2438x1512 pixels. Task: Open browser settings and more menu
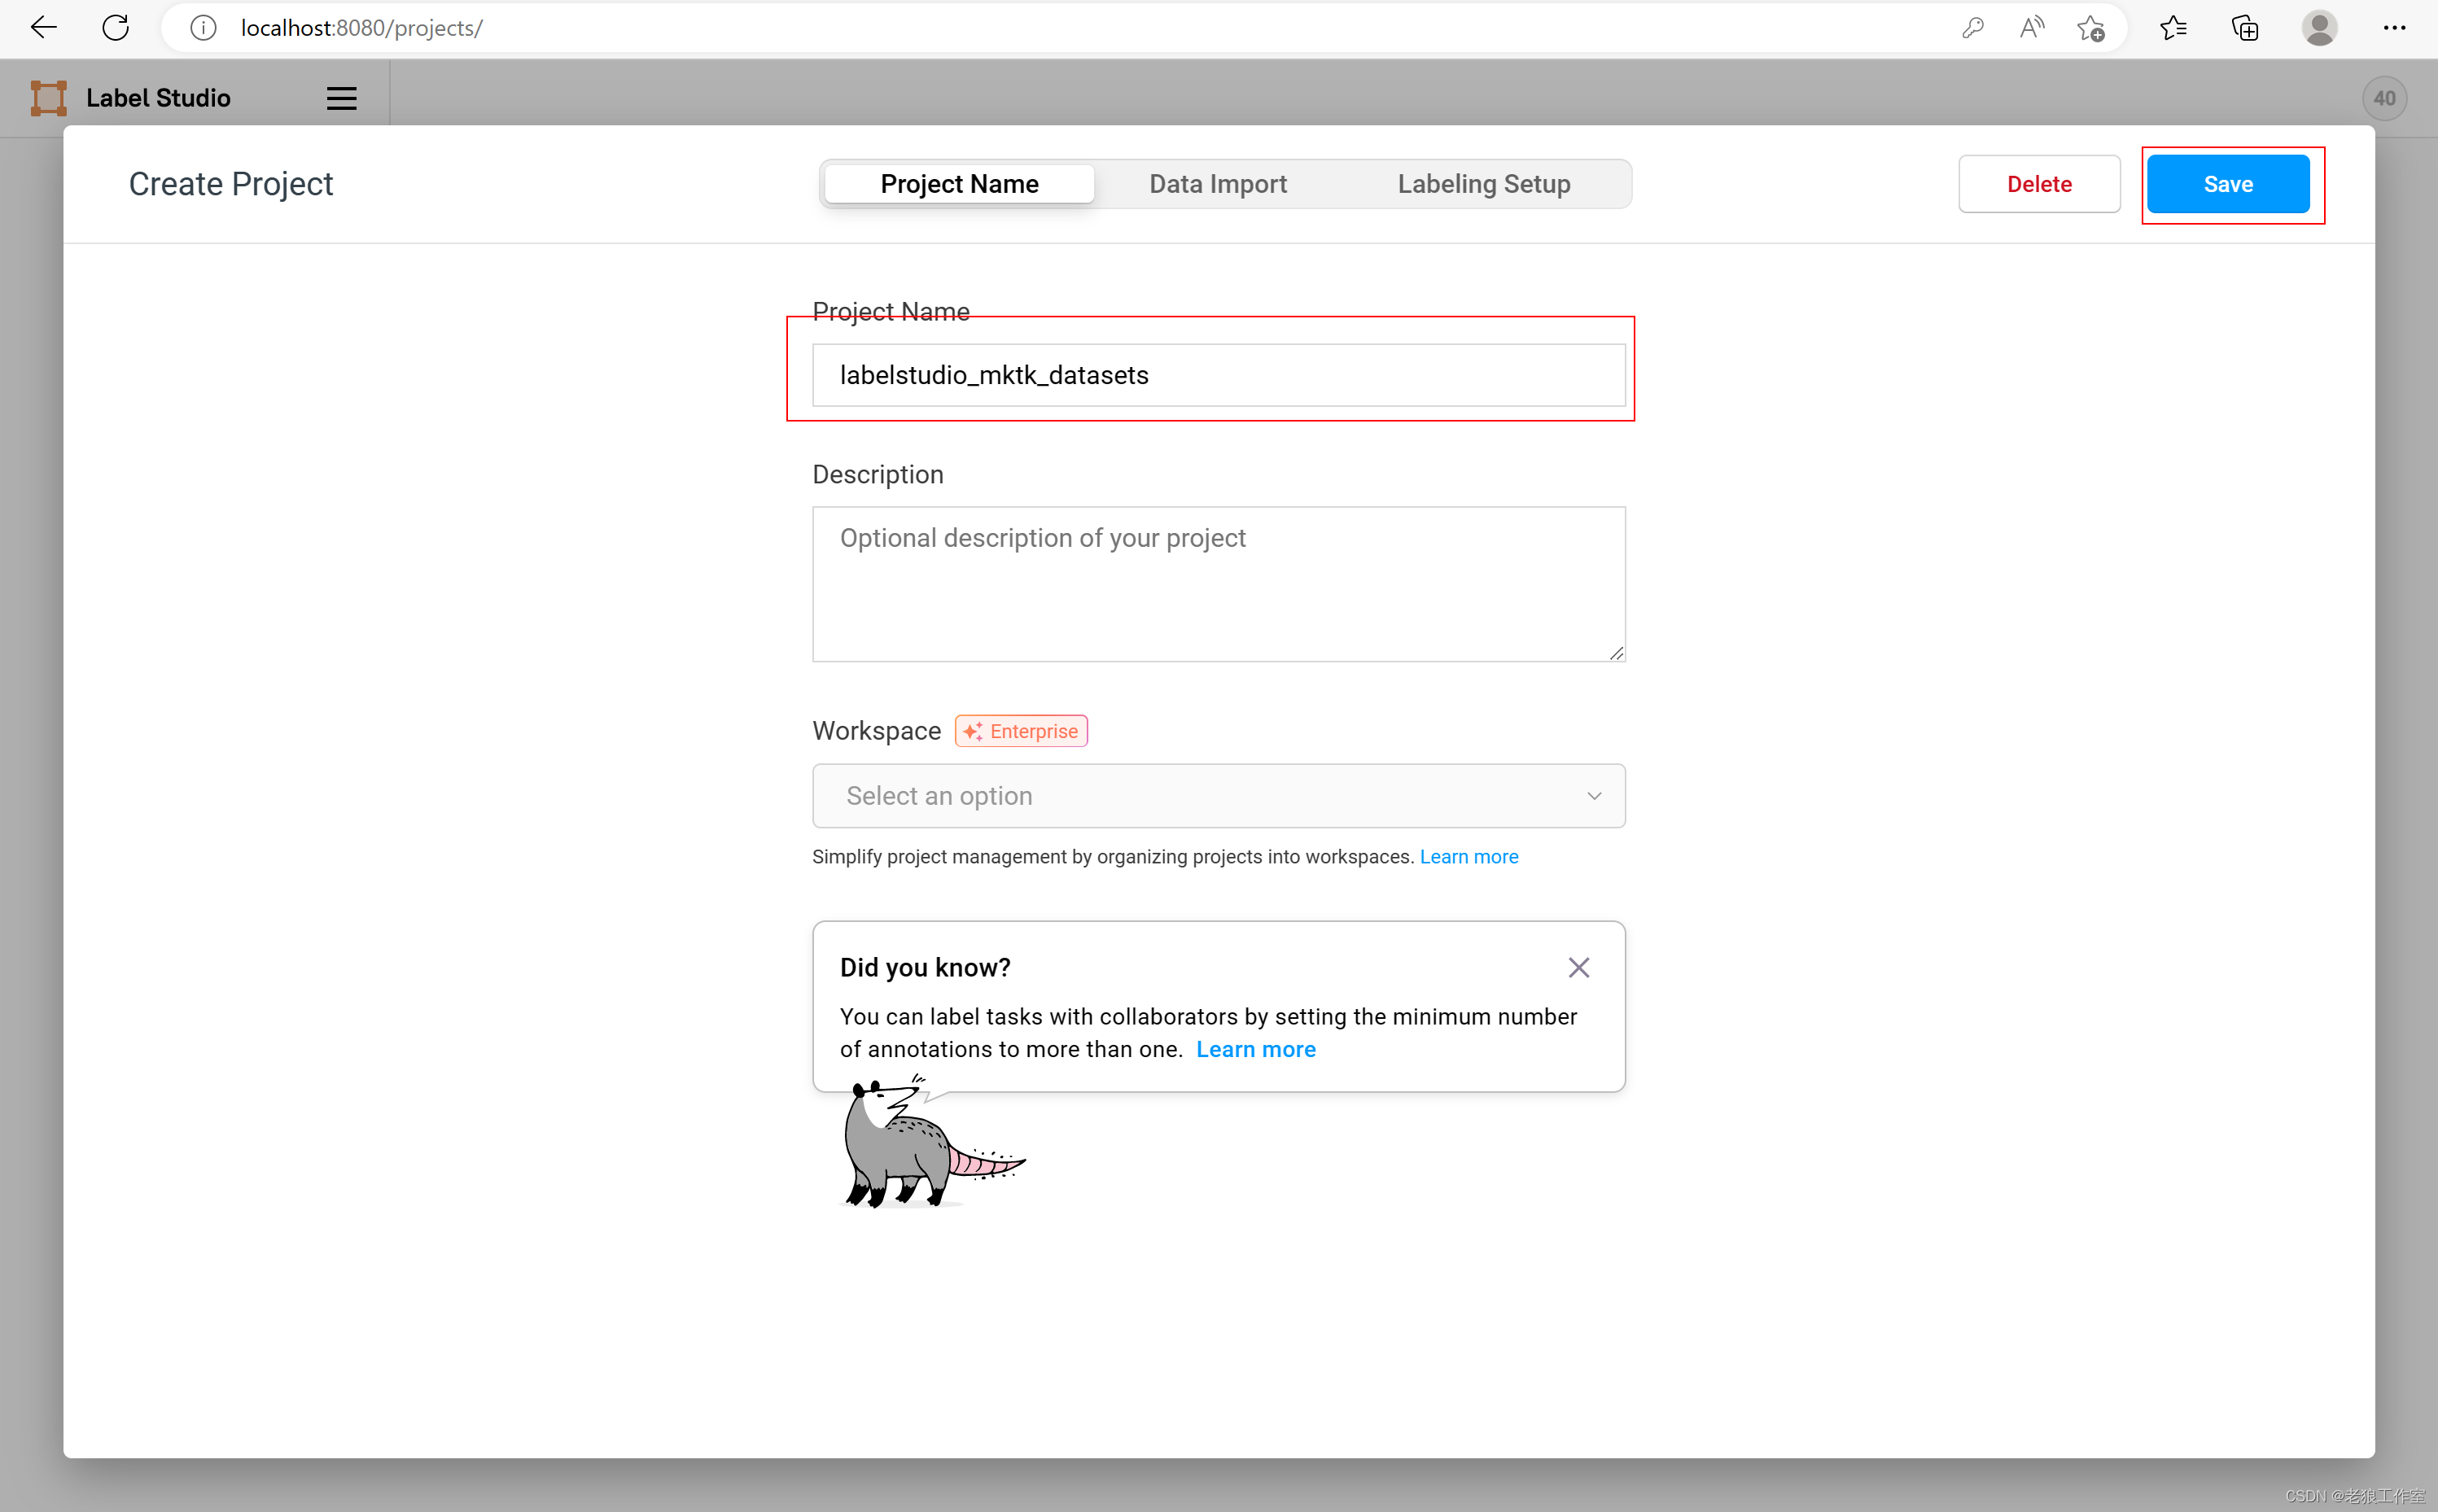click(2394, 28)
